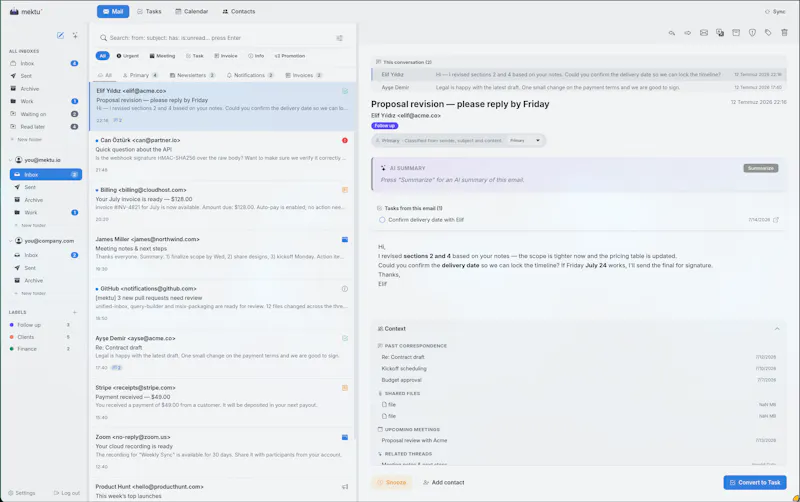Toggle the Info filter chip
The height and width of the screenshot is (502, 800).
tap(256, 56)
